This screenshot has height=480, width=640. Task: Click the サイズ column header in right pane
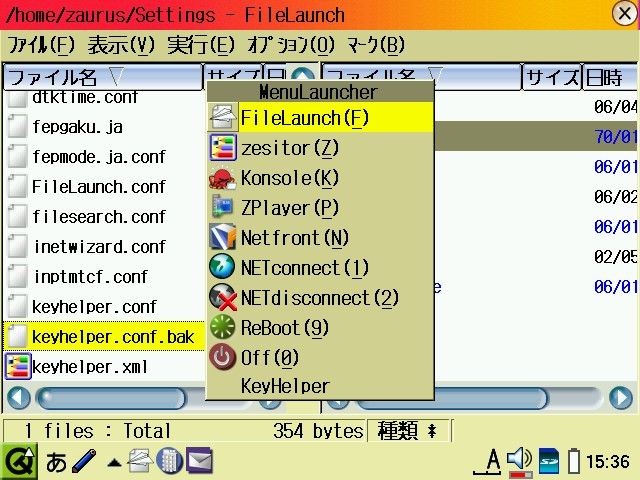552,77
